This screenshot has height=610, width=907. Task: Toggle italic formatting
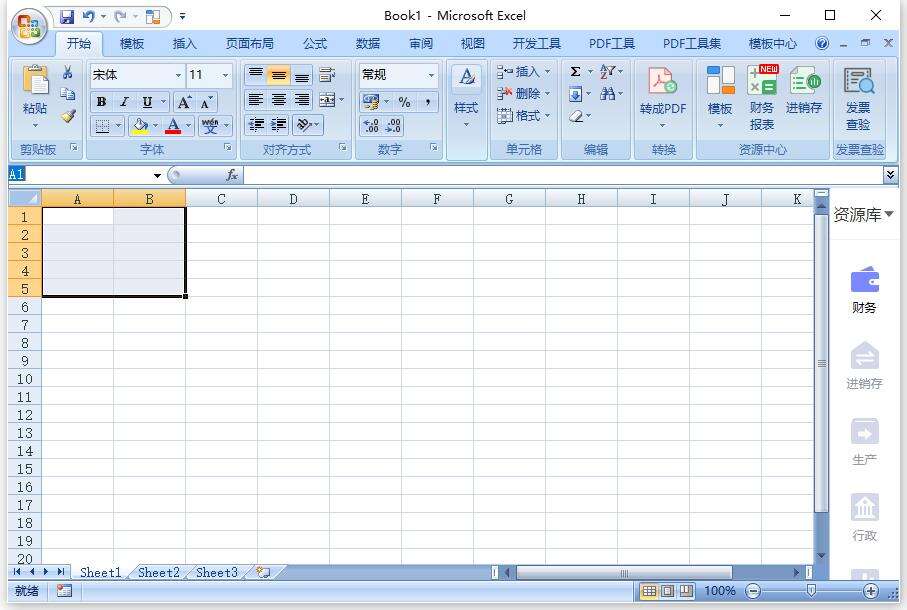[x=124, y=102]
